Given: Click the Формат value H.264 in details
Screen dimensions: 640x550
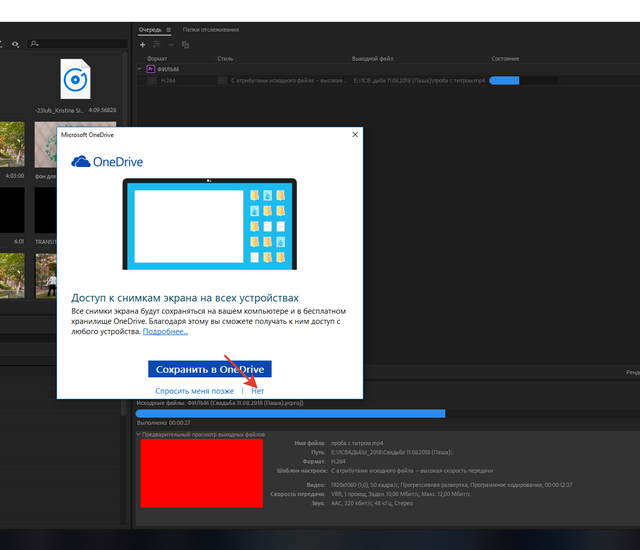Looking at the screenshot, I should [338, 461].
